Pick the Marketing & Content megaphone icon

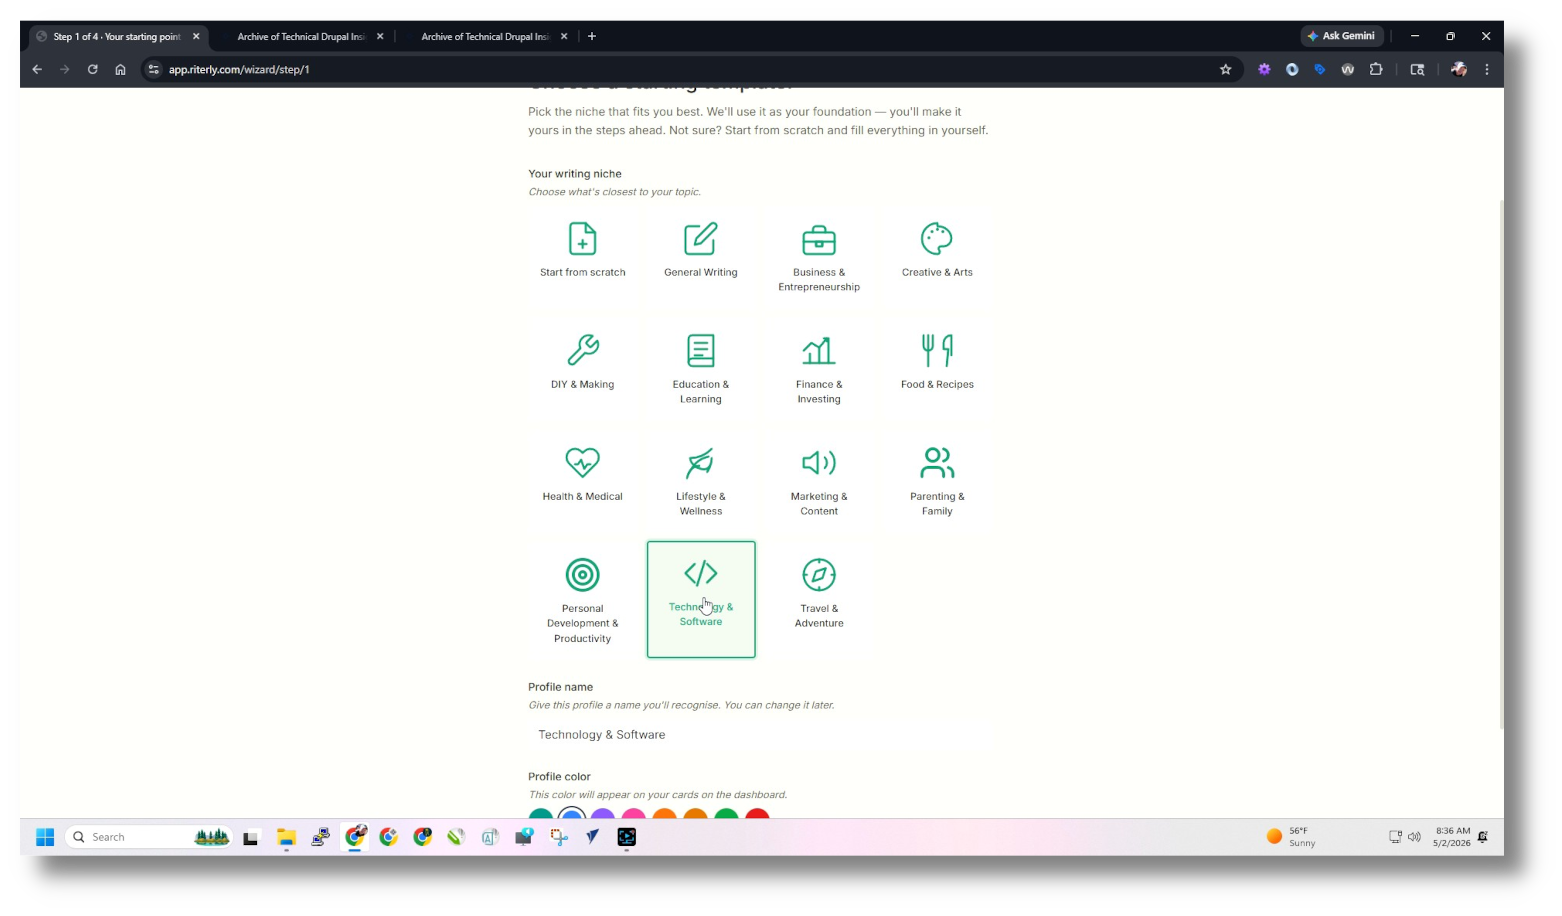(x=819, y=463)
